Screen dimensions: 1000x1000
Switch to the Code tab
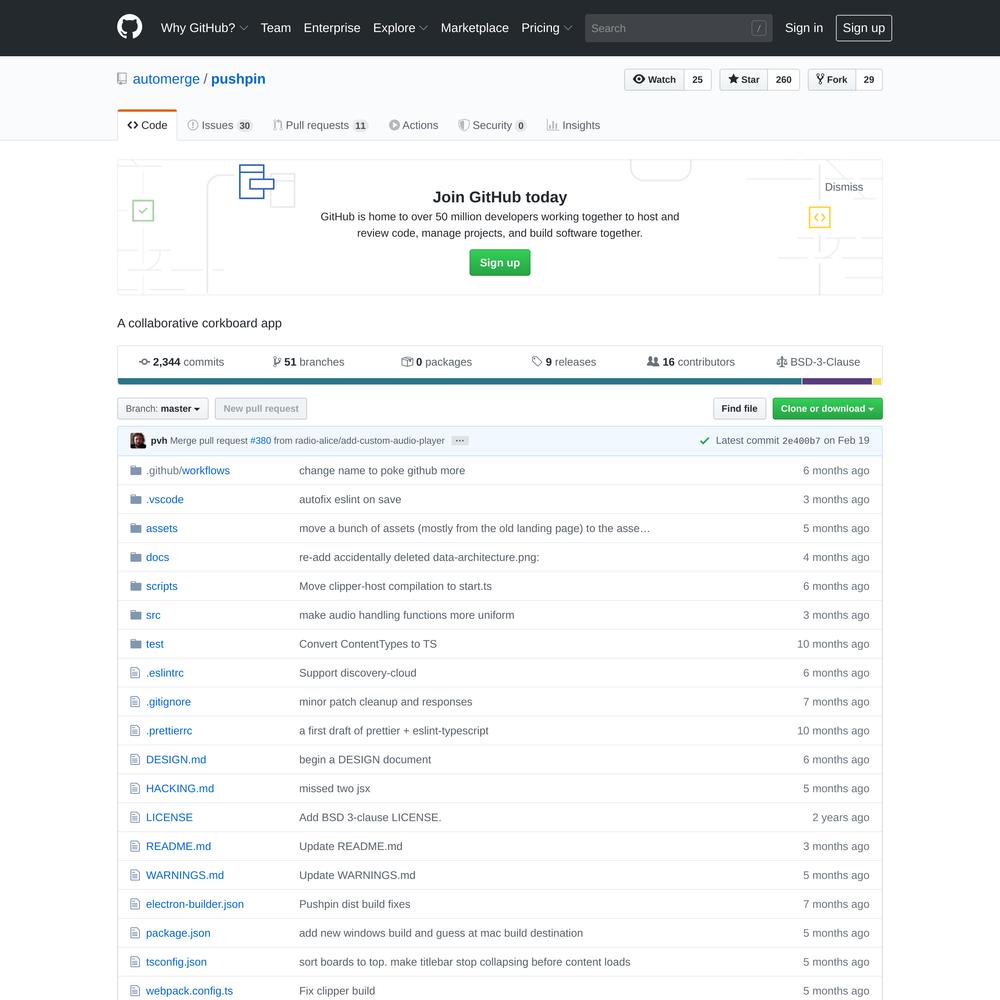tap(147, 125)
